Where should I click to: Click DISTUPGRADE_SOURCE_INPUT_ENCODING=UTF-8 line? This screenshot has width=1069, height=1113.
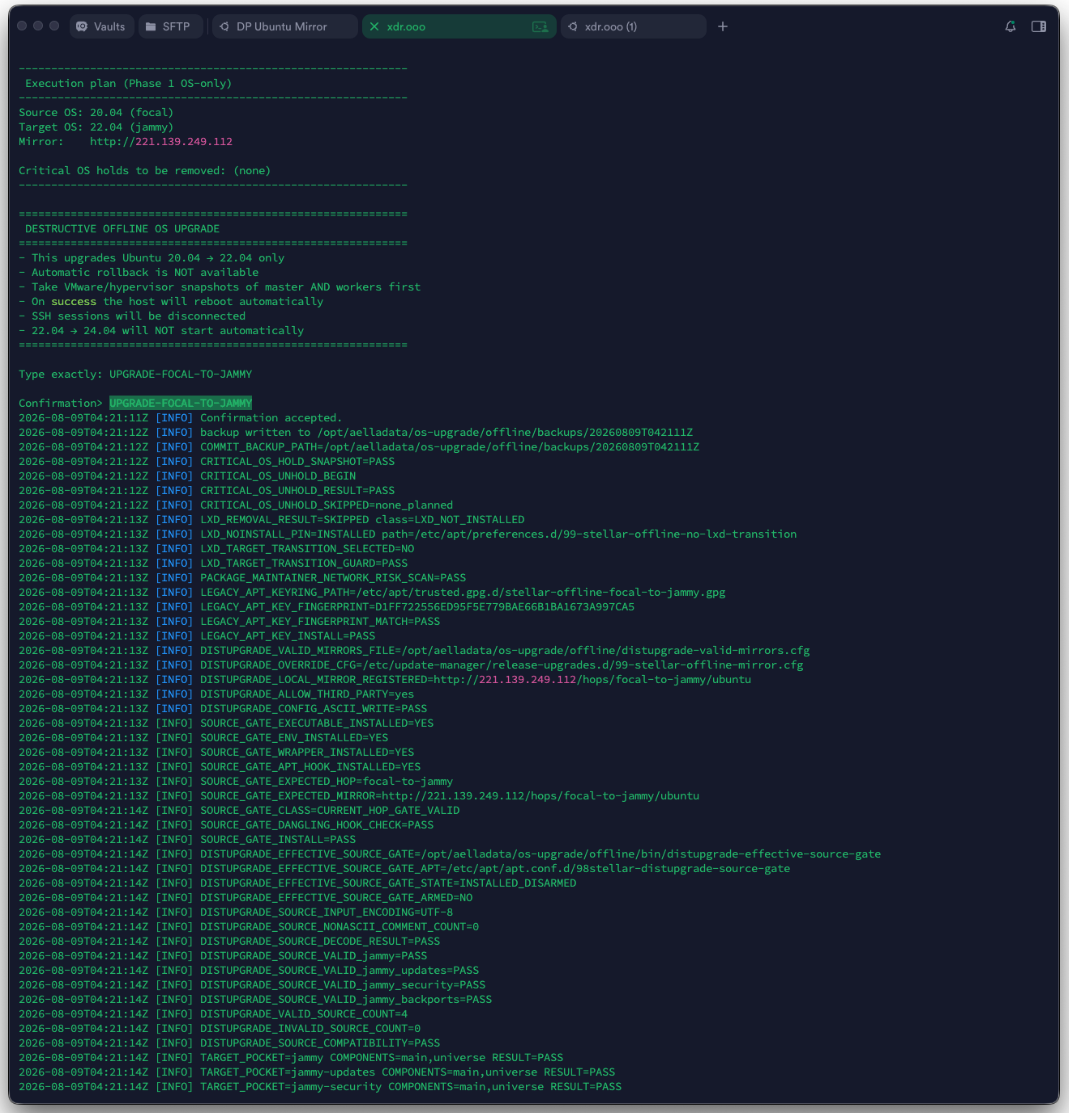pyautogui.click(x=236, y=912)
